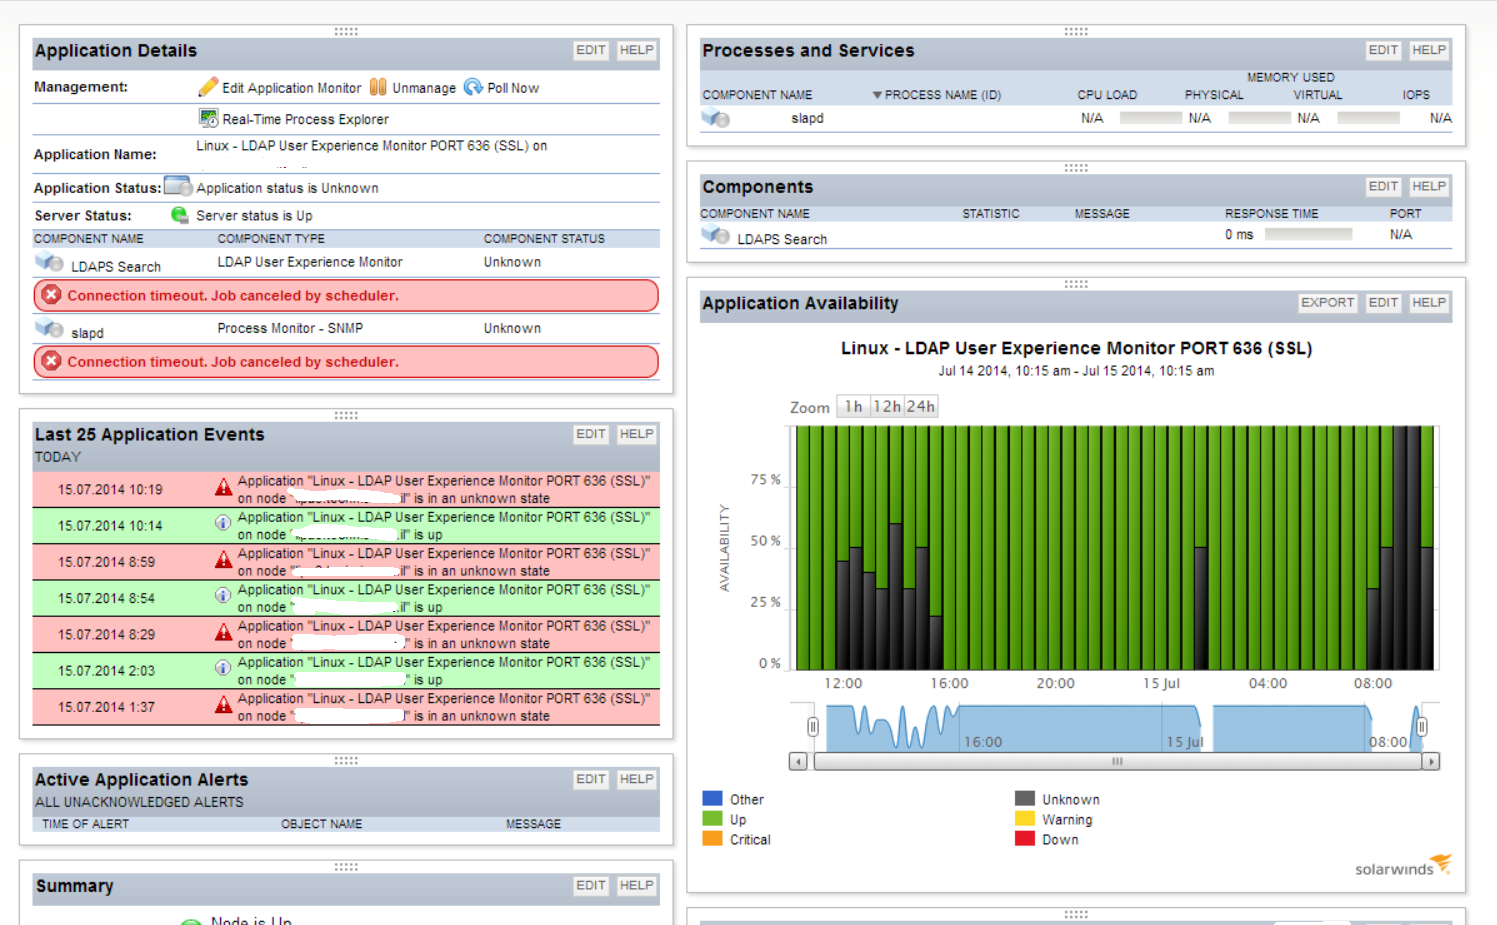Click HELP in Active Application Alerts
The width and height of the screenshot is (1497, 925).
636,779
